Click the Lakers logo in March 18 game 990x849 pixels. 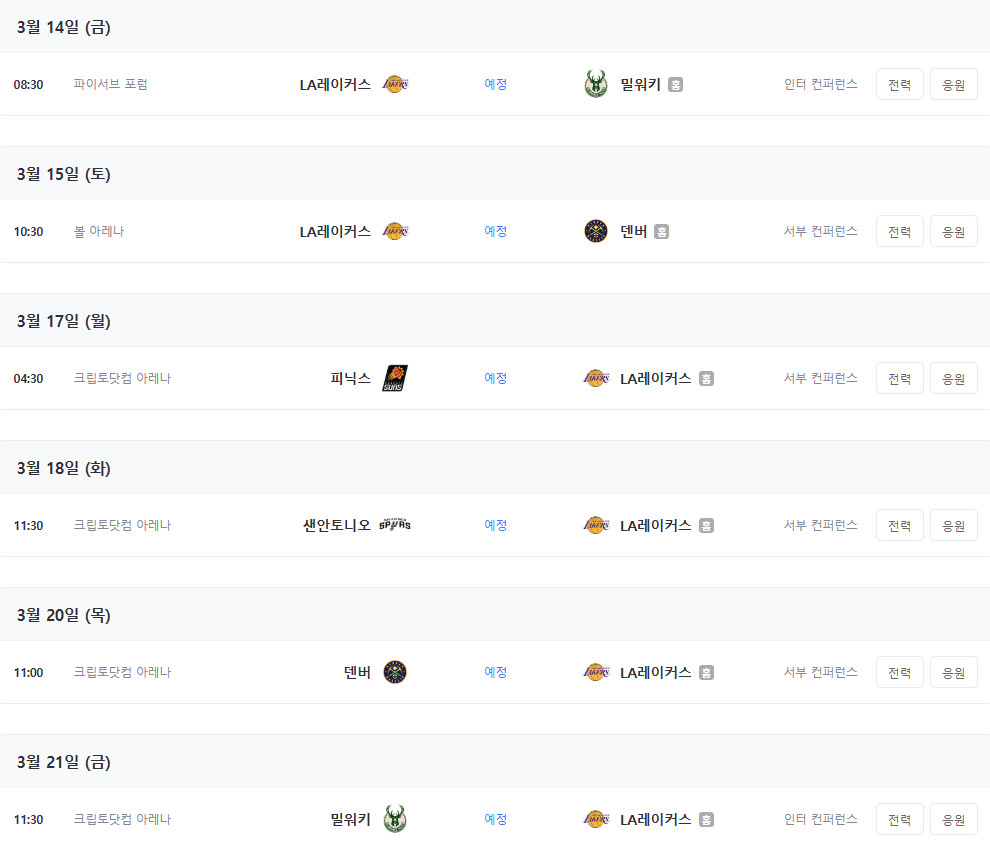[596, 525]
